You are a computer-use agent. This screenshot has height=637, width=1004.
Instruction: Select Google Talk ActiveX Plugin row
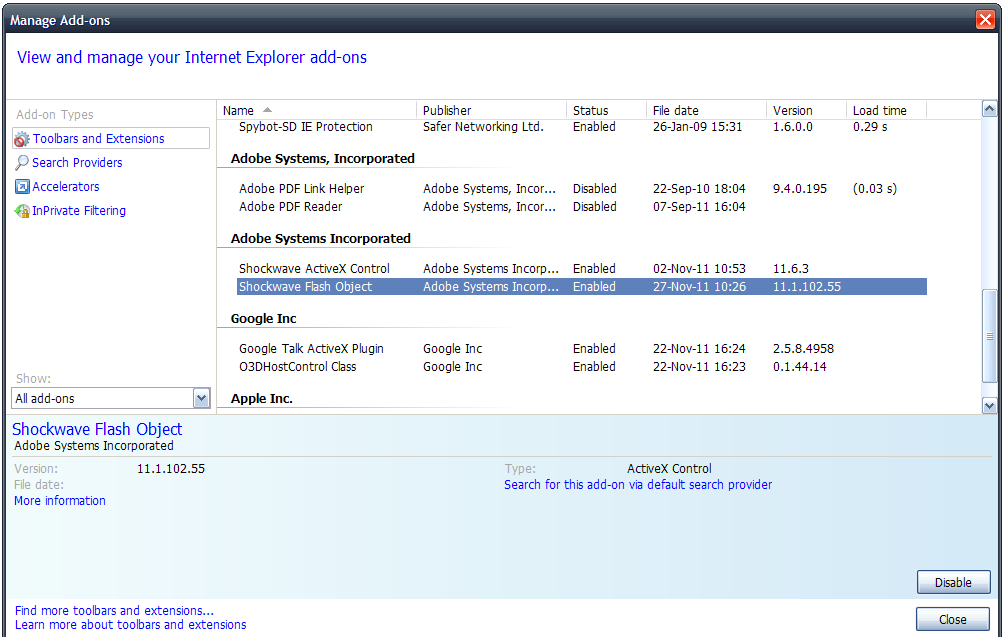coord(581,349)
